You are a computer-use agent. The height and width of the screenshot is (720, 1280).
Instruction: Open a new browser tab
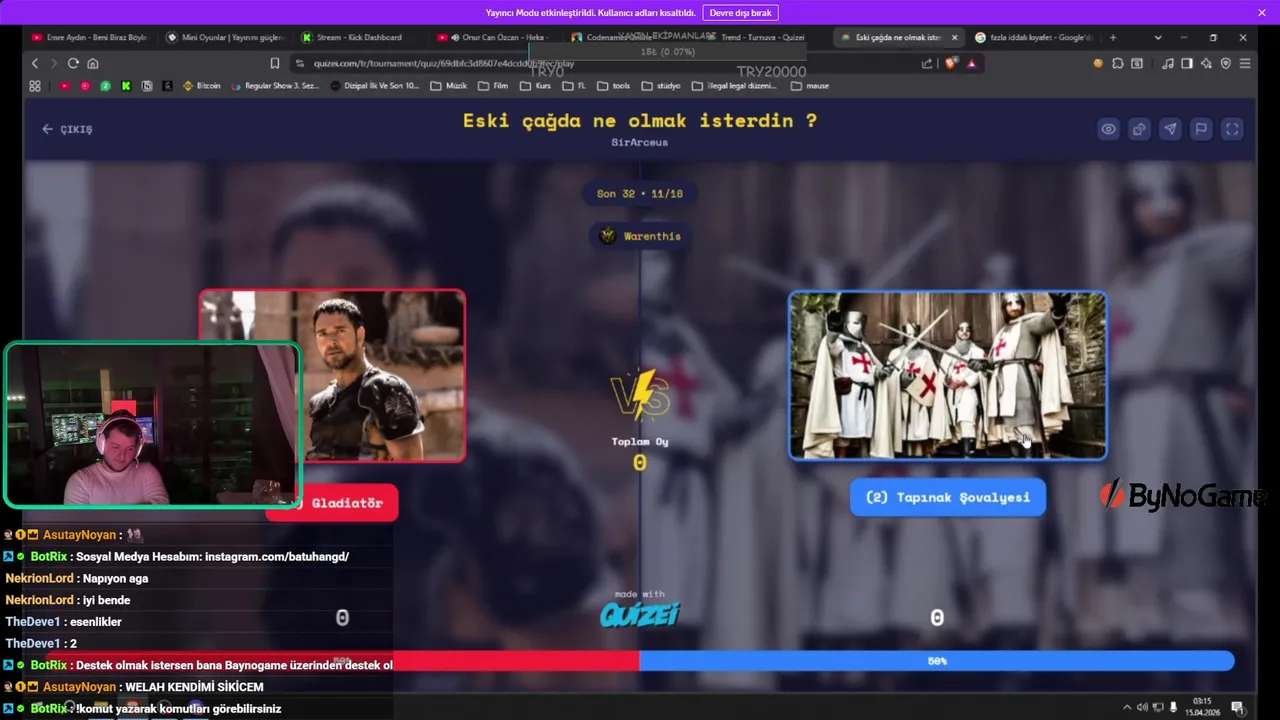click(1112, 37)
